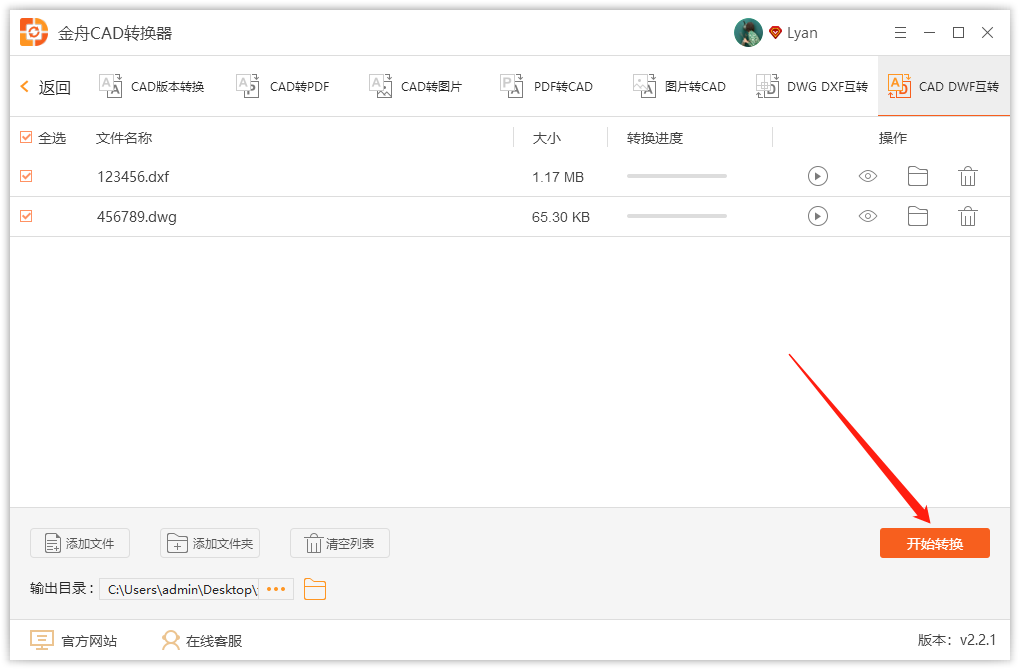Start converting 123456.dxf using its play icon
Image resolution: width=1020 pixels, height=670 pixels.
tap(817, 176)
